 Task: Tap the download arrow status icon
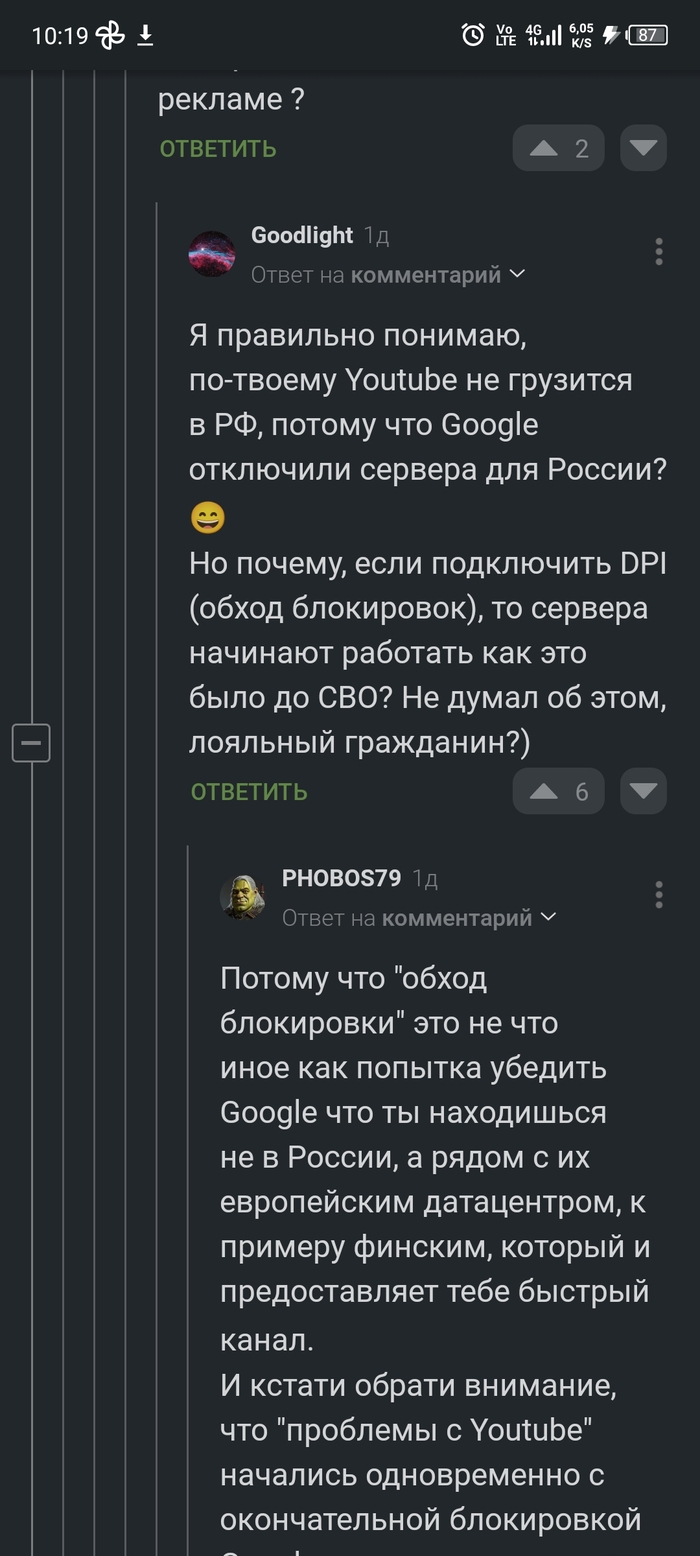[145, 36]
